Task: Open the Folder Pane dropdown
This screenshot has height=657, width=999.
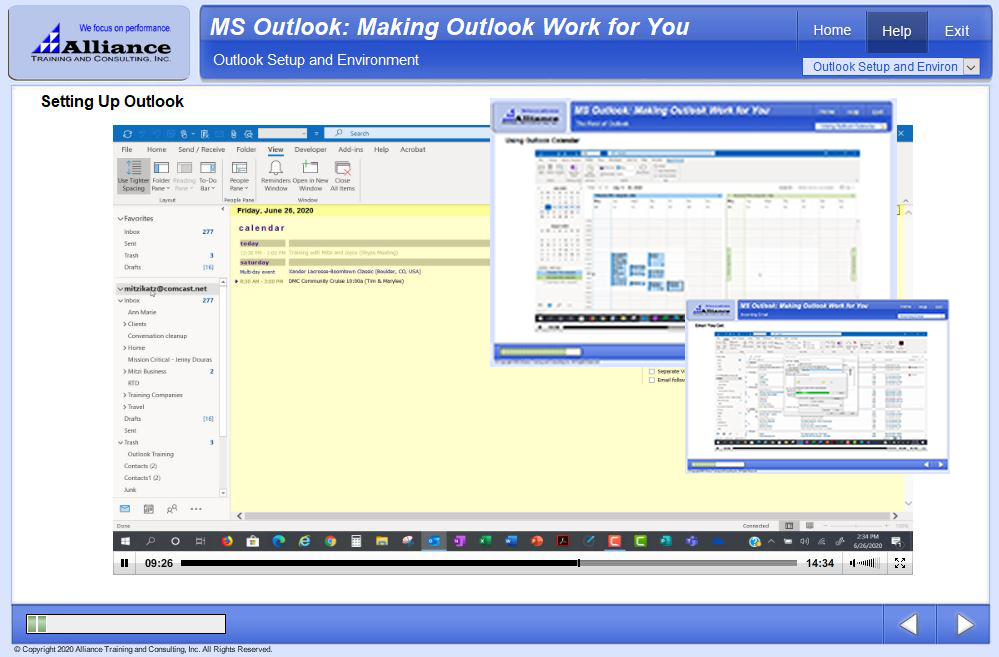Action: (160, 175)
